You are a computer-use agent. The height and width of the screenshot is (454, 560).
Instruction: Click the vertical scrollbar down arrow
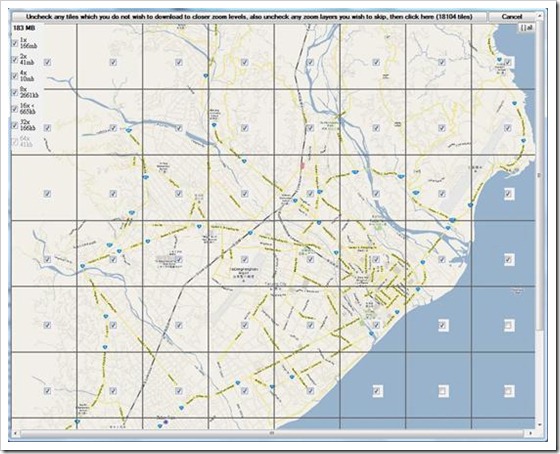pyautogui.click(x=540, y=425)
